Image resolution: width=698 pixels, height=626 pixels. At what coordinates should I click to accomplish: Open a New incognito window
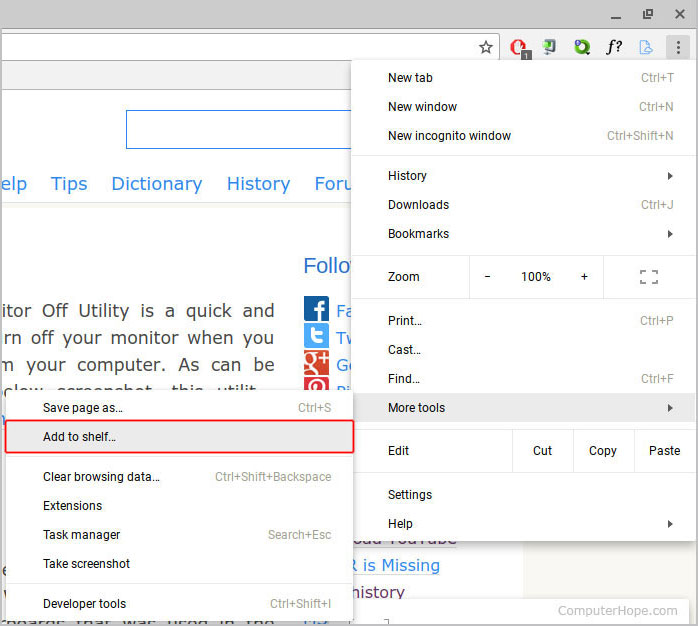point(524,135)
